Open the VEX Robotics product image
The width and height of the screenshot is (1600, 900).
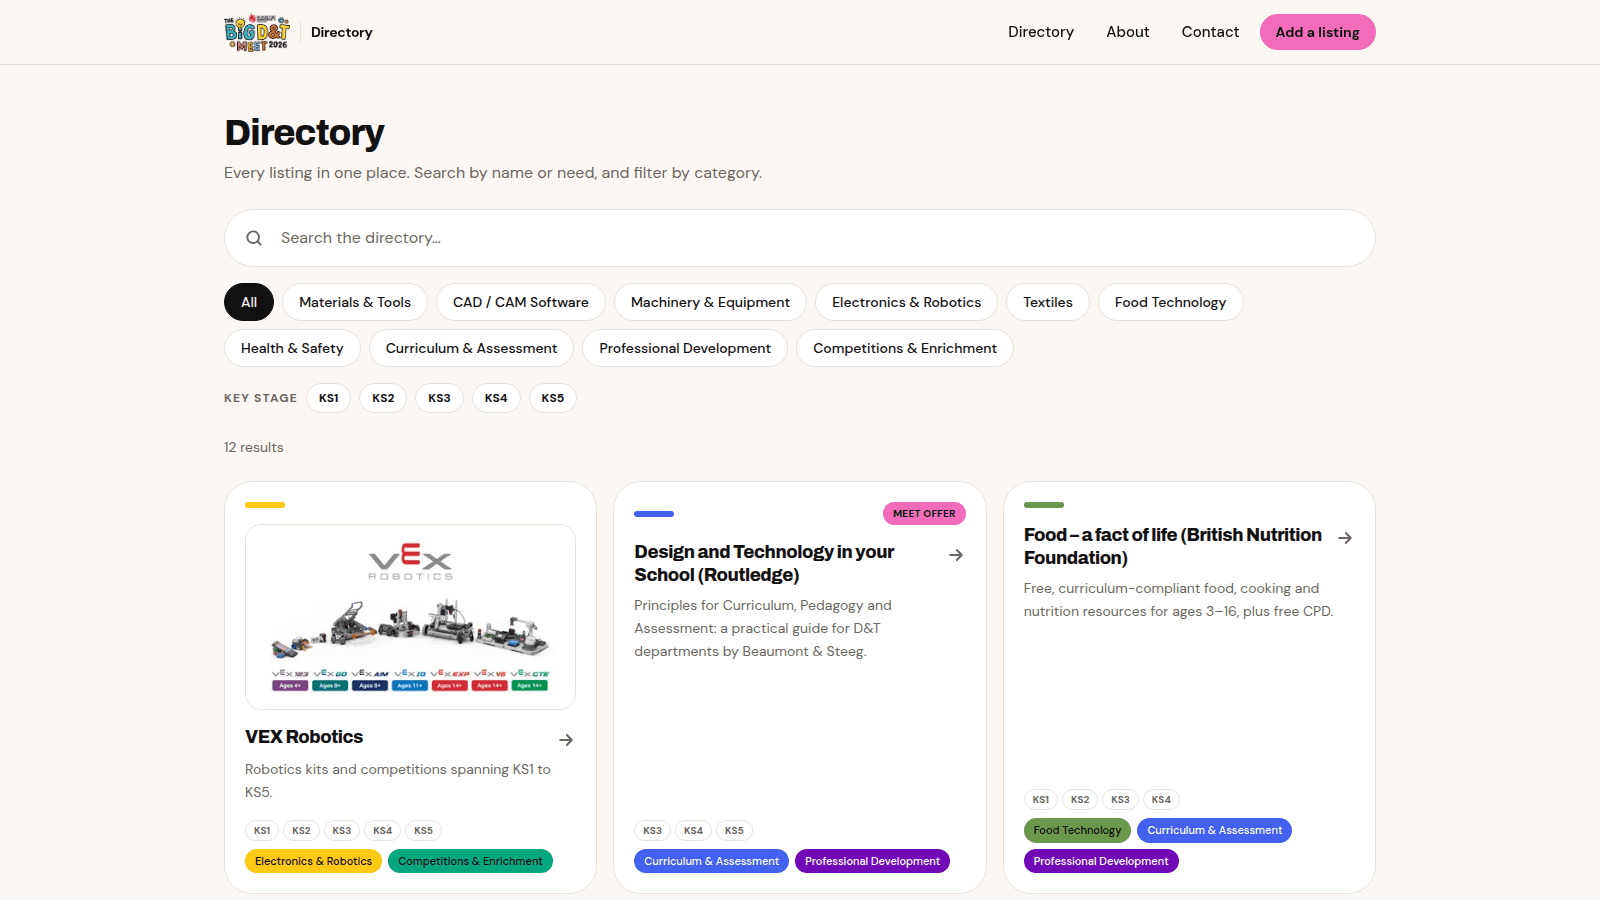410,617
